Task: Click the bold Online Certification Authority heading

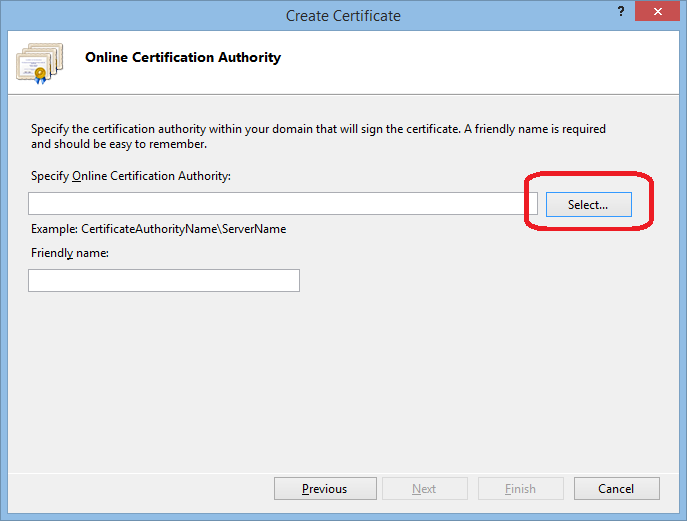Action: [183, 58]
